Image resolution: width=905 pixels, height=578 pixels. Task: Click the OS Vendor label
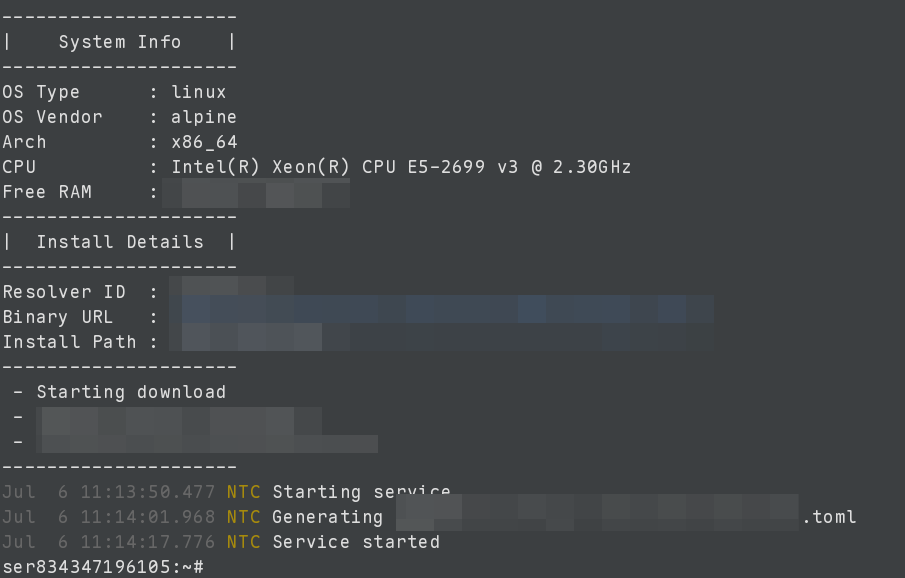pos(52,117)
